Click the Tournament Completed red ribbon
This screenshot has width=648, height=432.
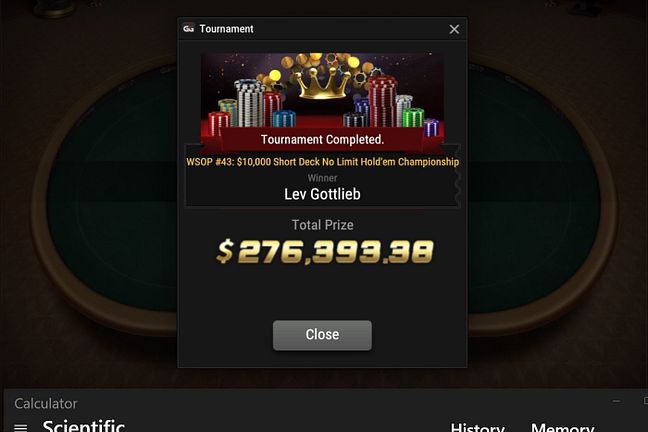(x=322, y=140)
